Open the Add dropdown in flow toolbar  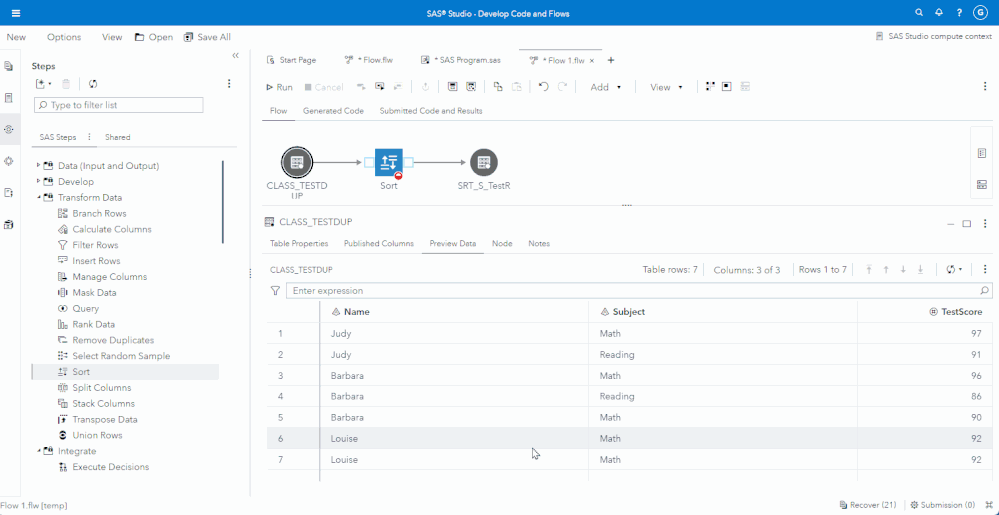(605, 87)
